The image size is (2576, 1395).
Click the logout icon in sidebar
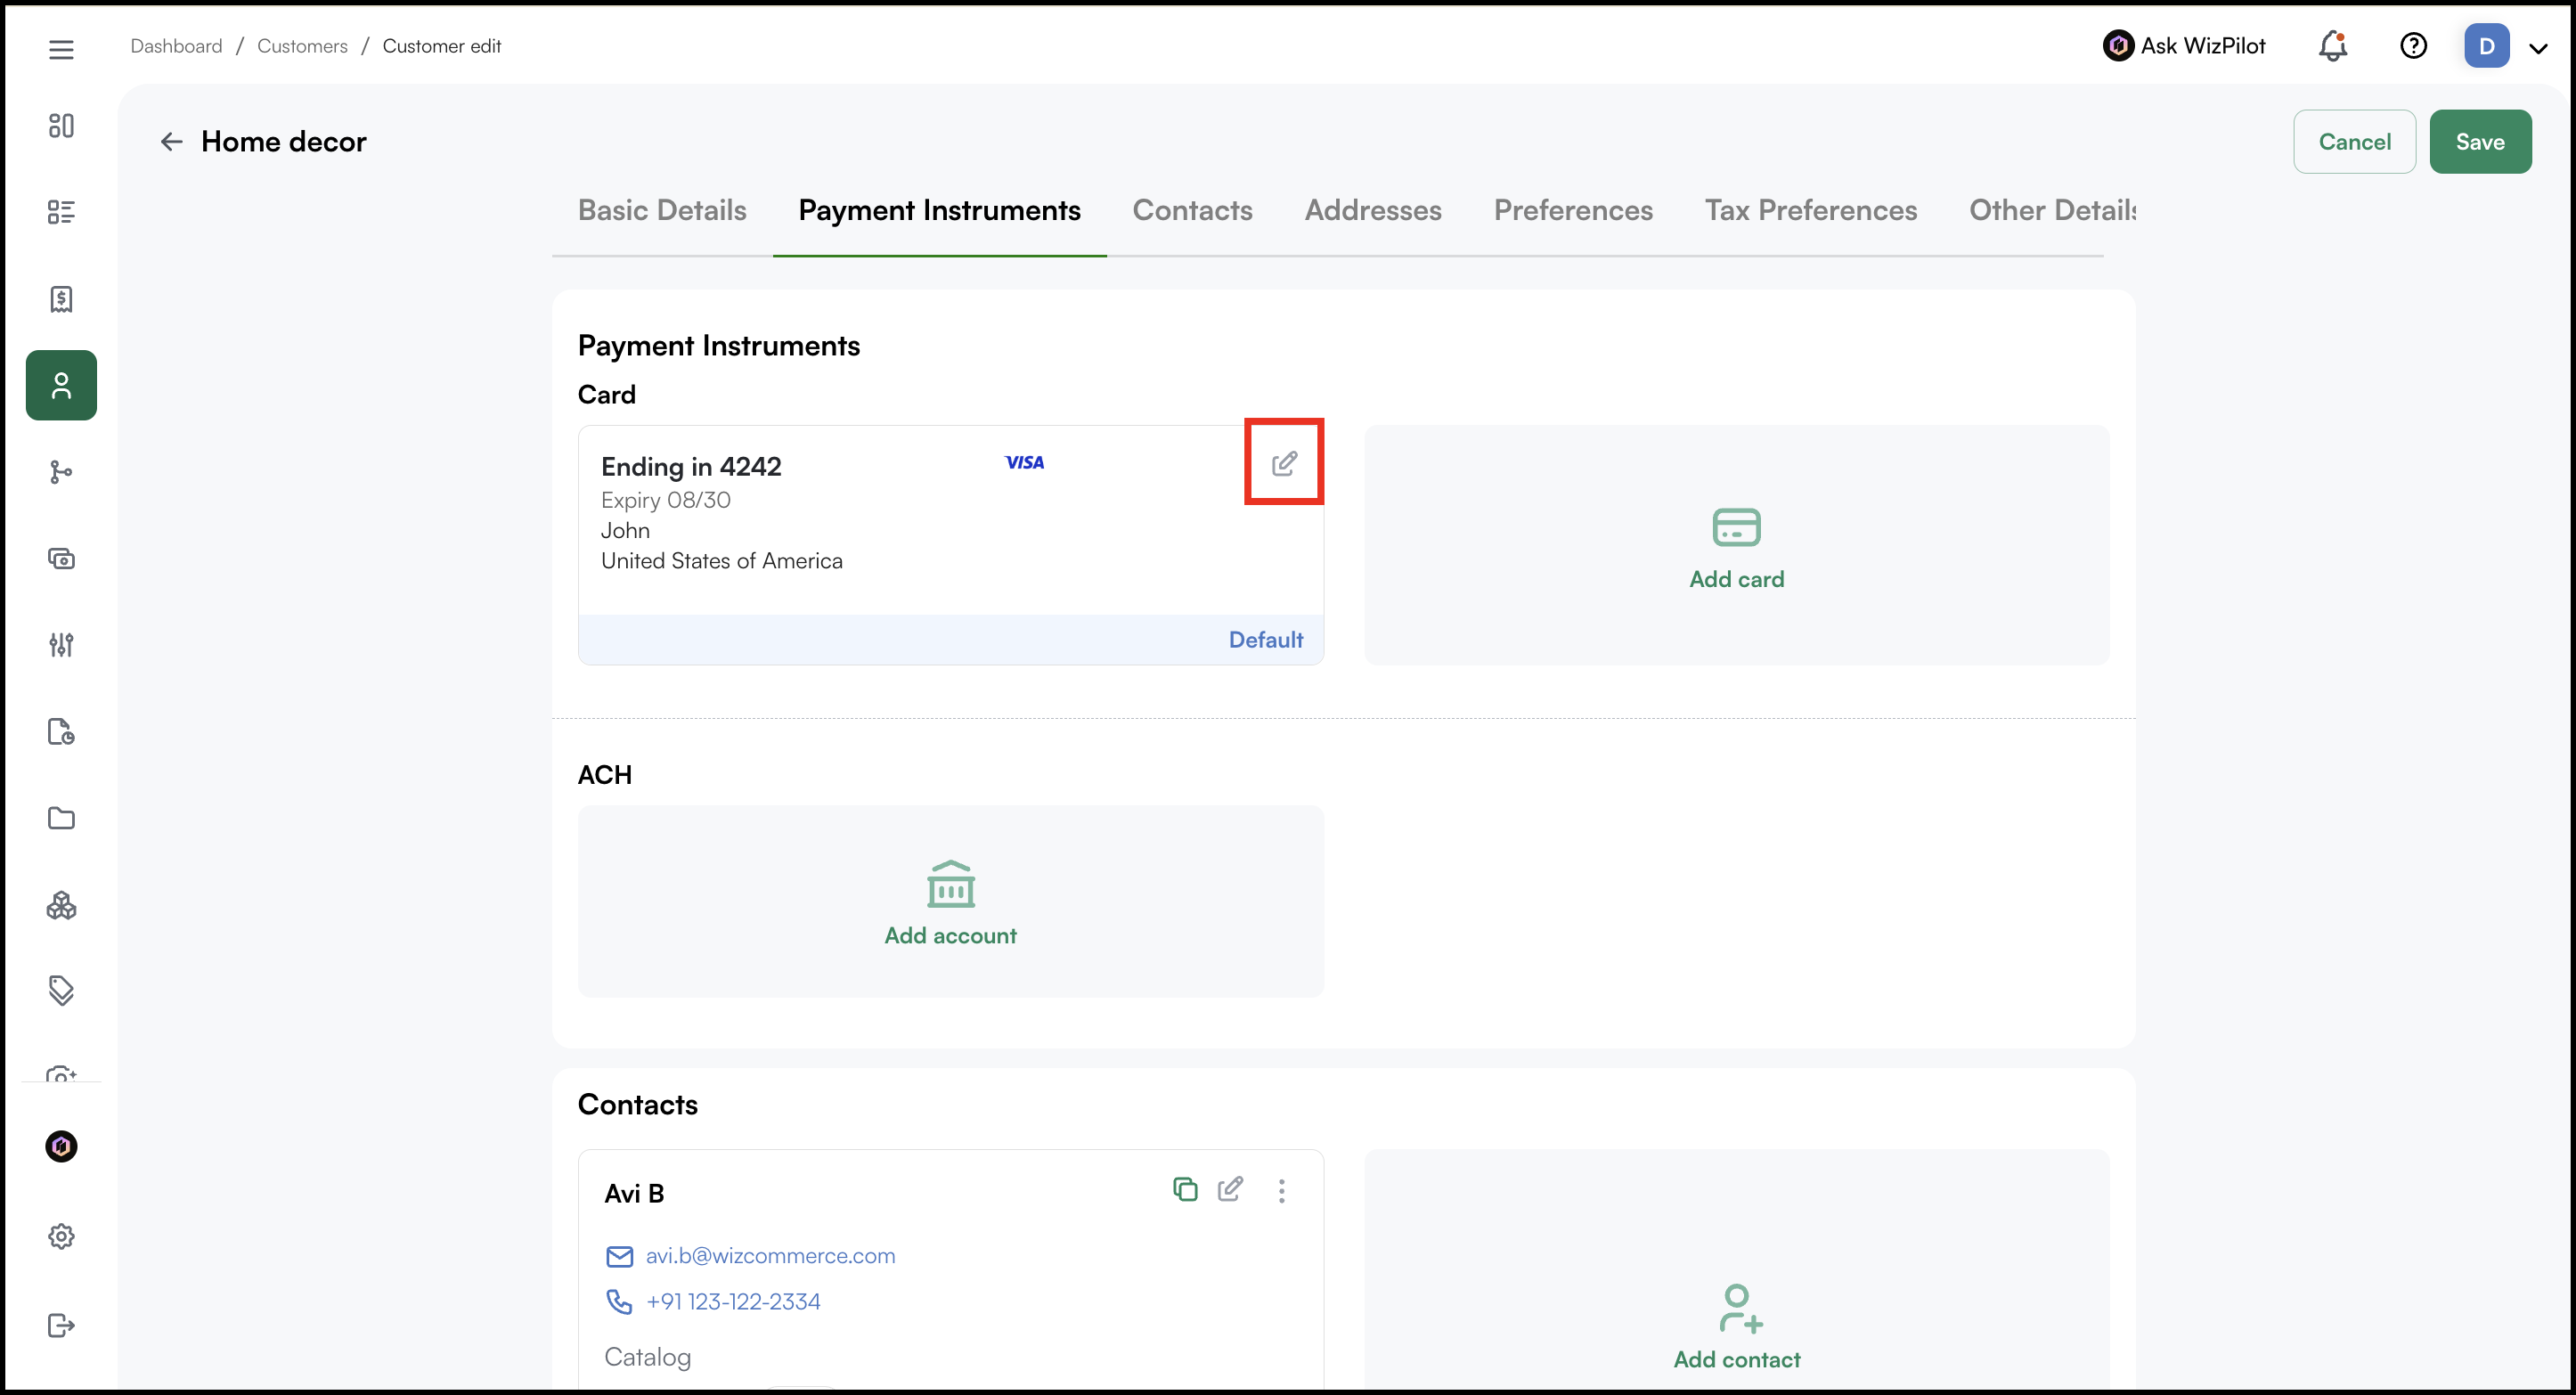pyautogui.click(x=61, y=1325)
